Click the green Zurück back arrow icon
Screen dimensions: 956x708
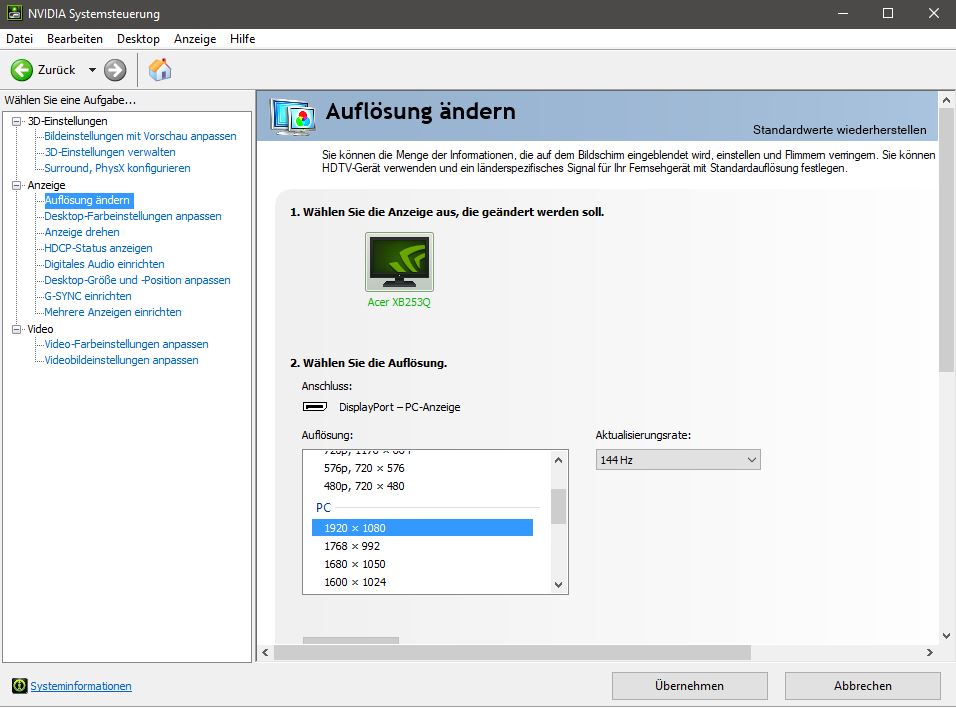pos(22,70)
